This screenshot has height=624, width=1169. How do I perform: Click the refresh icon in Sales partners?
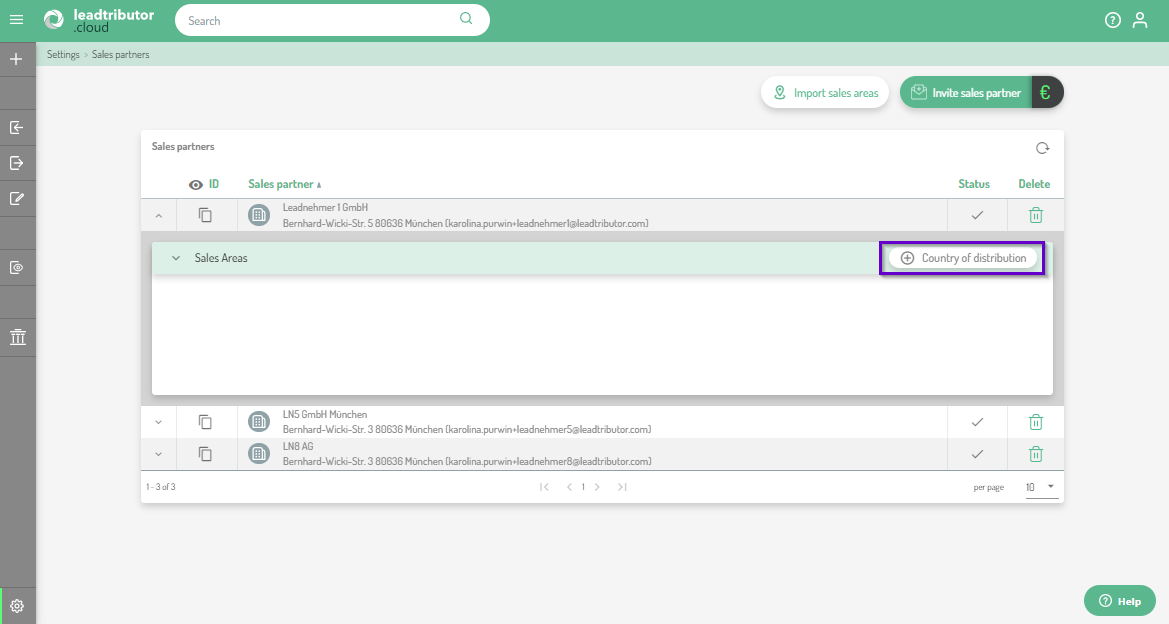[x=1042, y=148]
